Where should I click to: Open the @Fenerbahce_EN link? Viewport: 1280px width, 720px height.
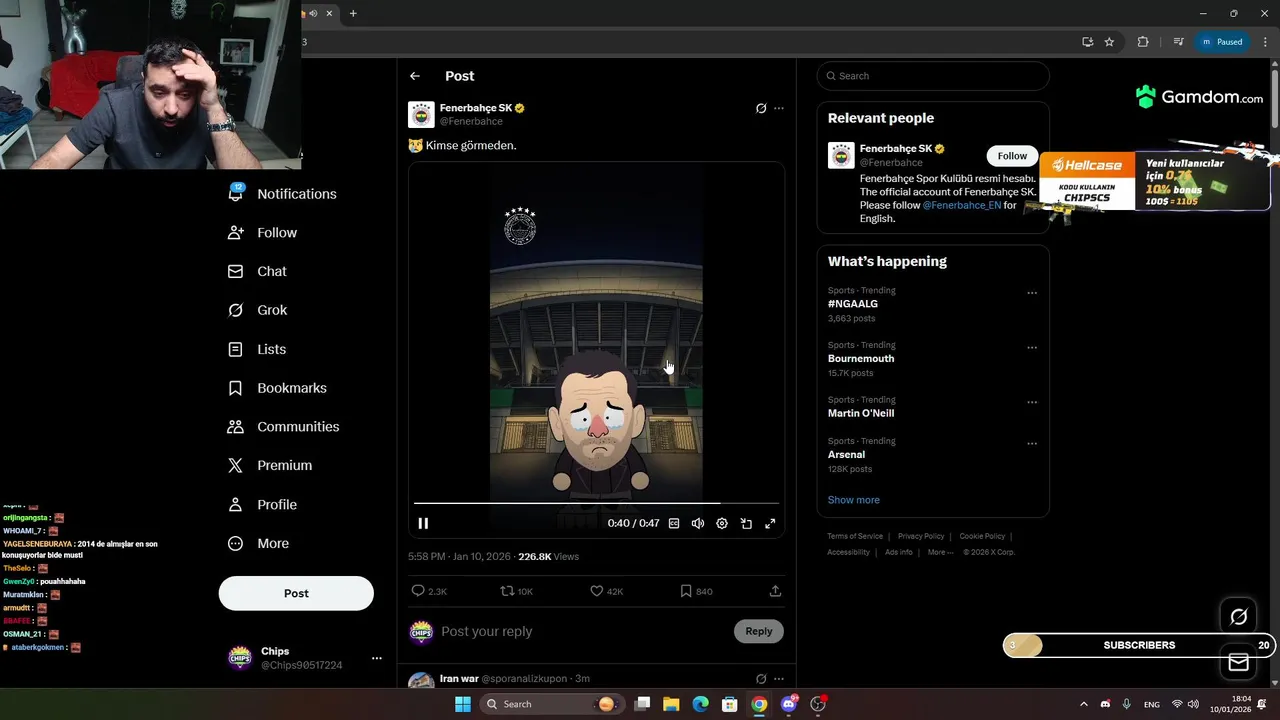pos(962,205)
